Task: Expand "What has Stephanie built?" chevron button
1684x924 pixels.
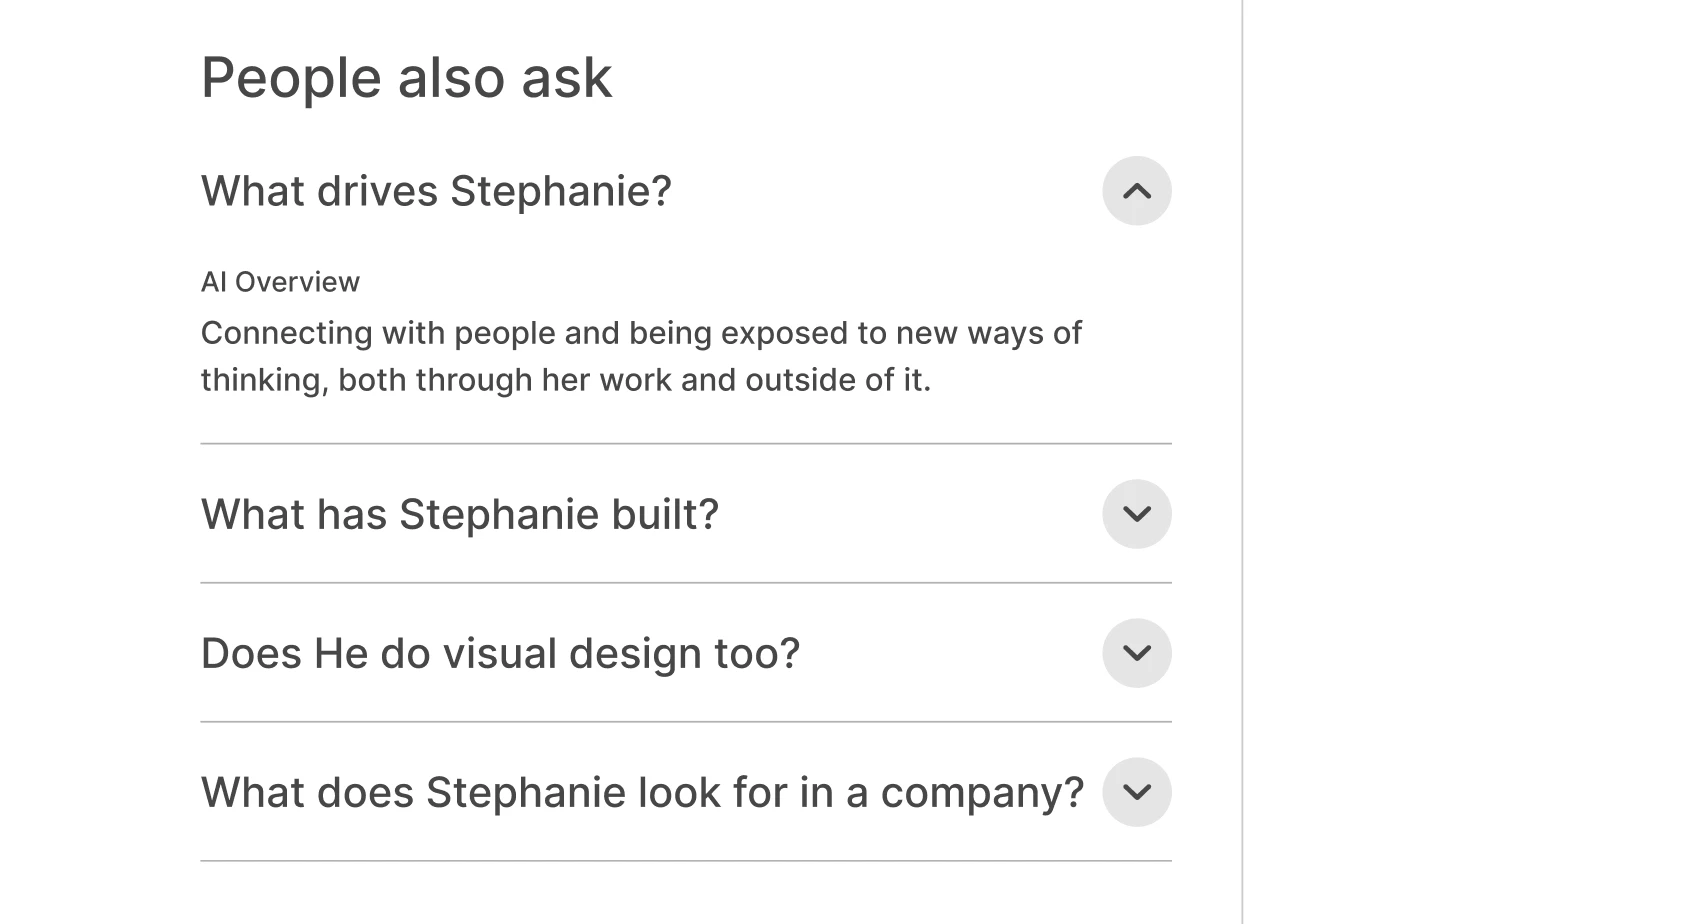Action: [x=1136, y=514]
